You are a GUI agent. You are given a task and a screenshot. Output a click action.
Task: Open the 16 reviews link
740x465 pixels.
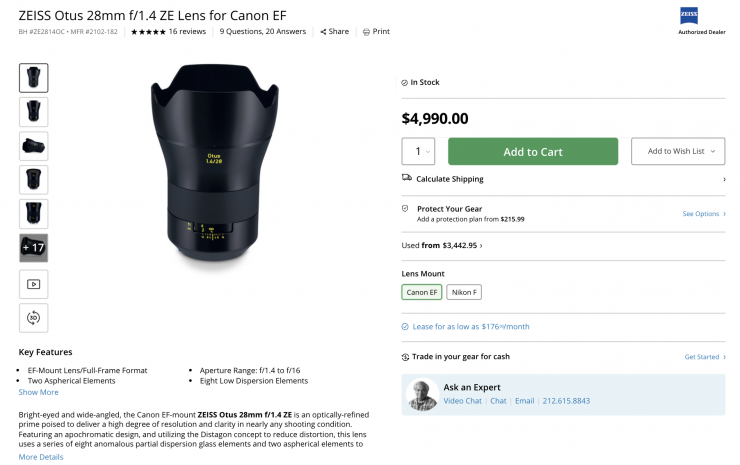187,31
